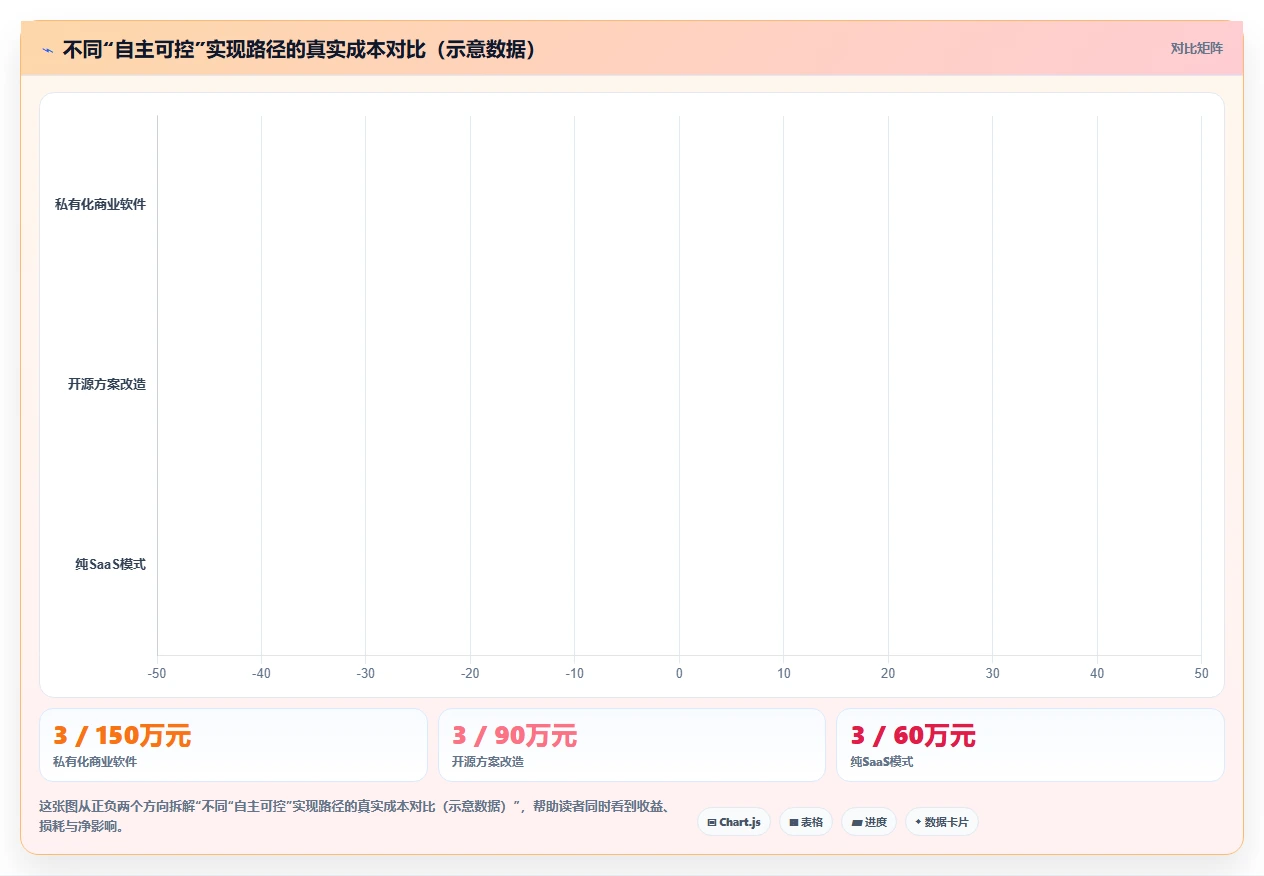The width and height of the screenshot is (1264, 876).
Task: Click the -20 tick on the x-axis
Action: 470,673
